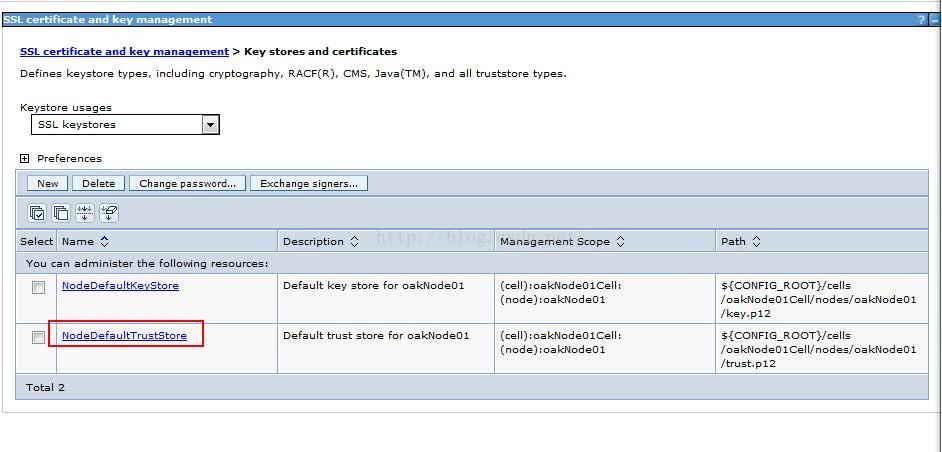Sort by Description using its arrows
Screen dimensions: 942x452
click(353, 241)
